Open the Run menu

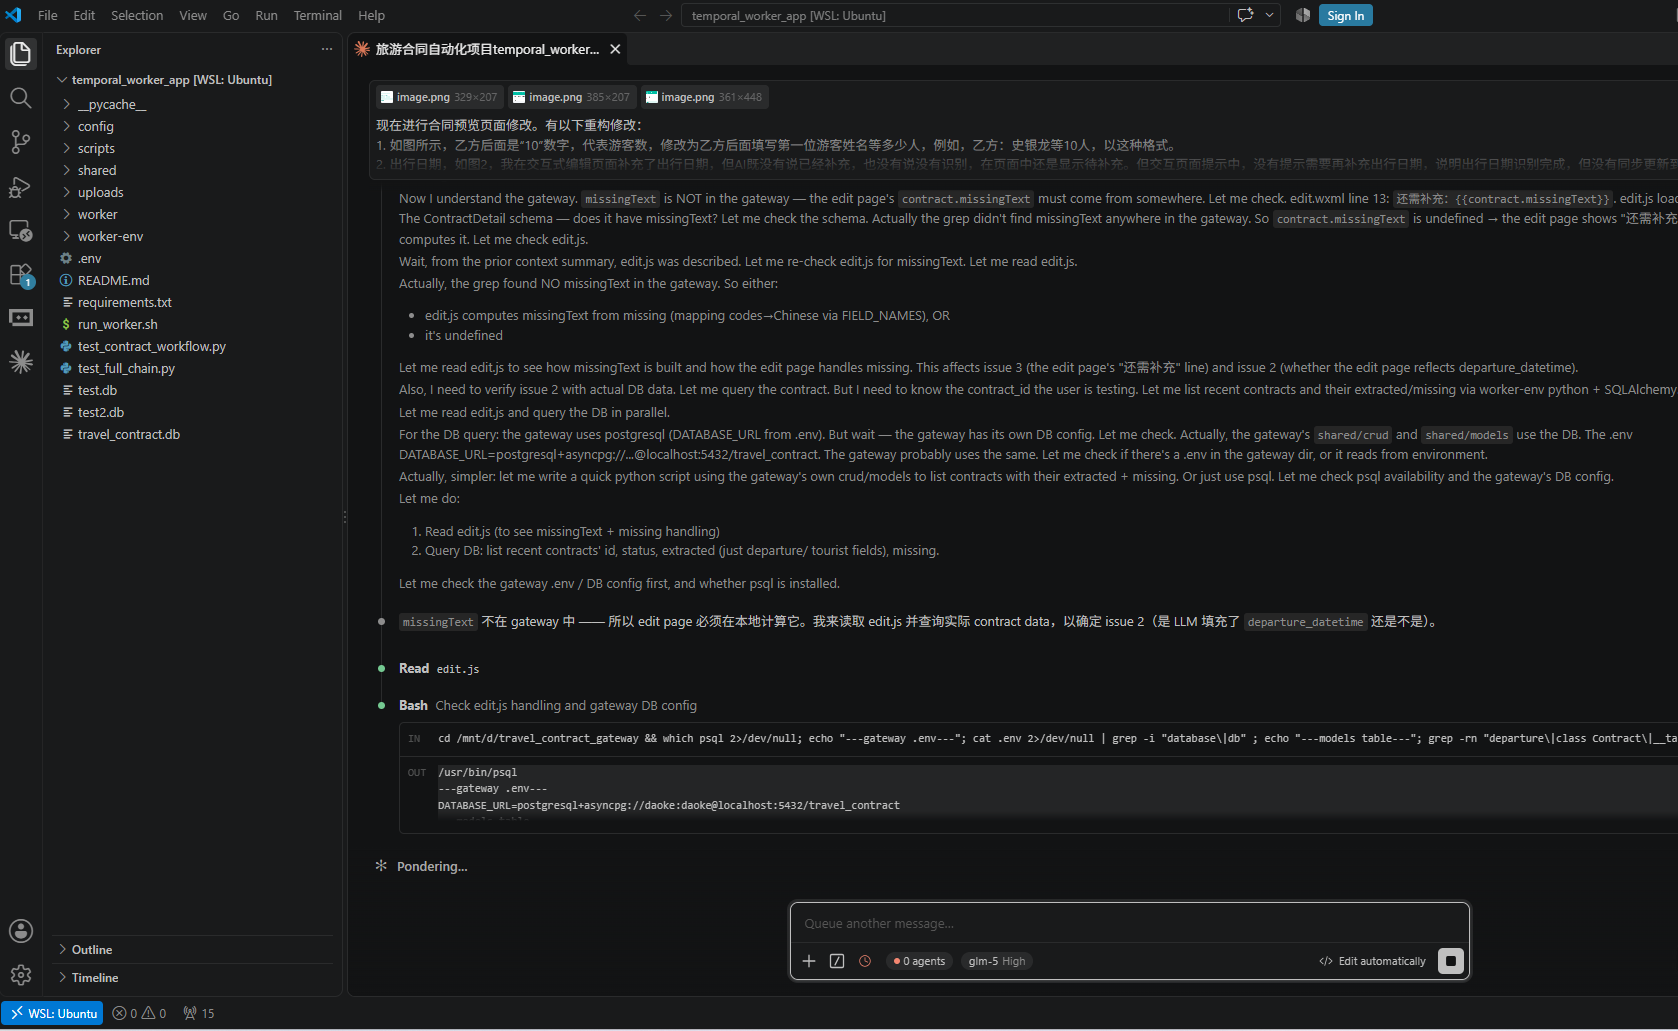266,15
